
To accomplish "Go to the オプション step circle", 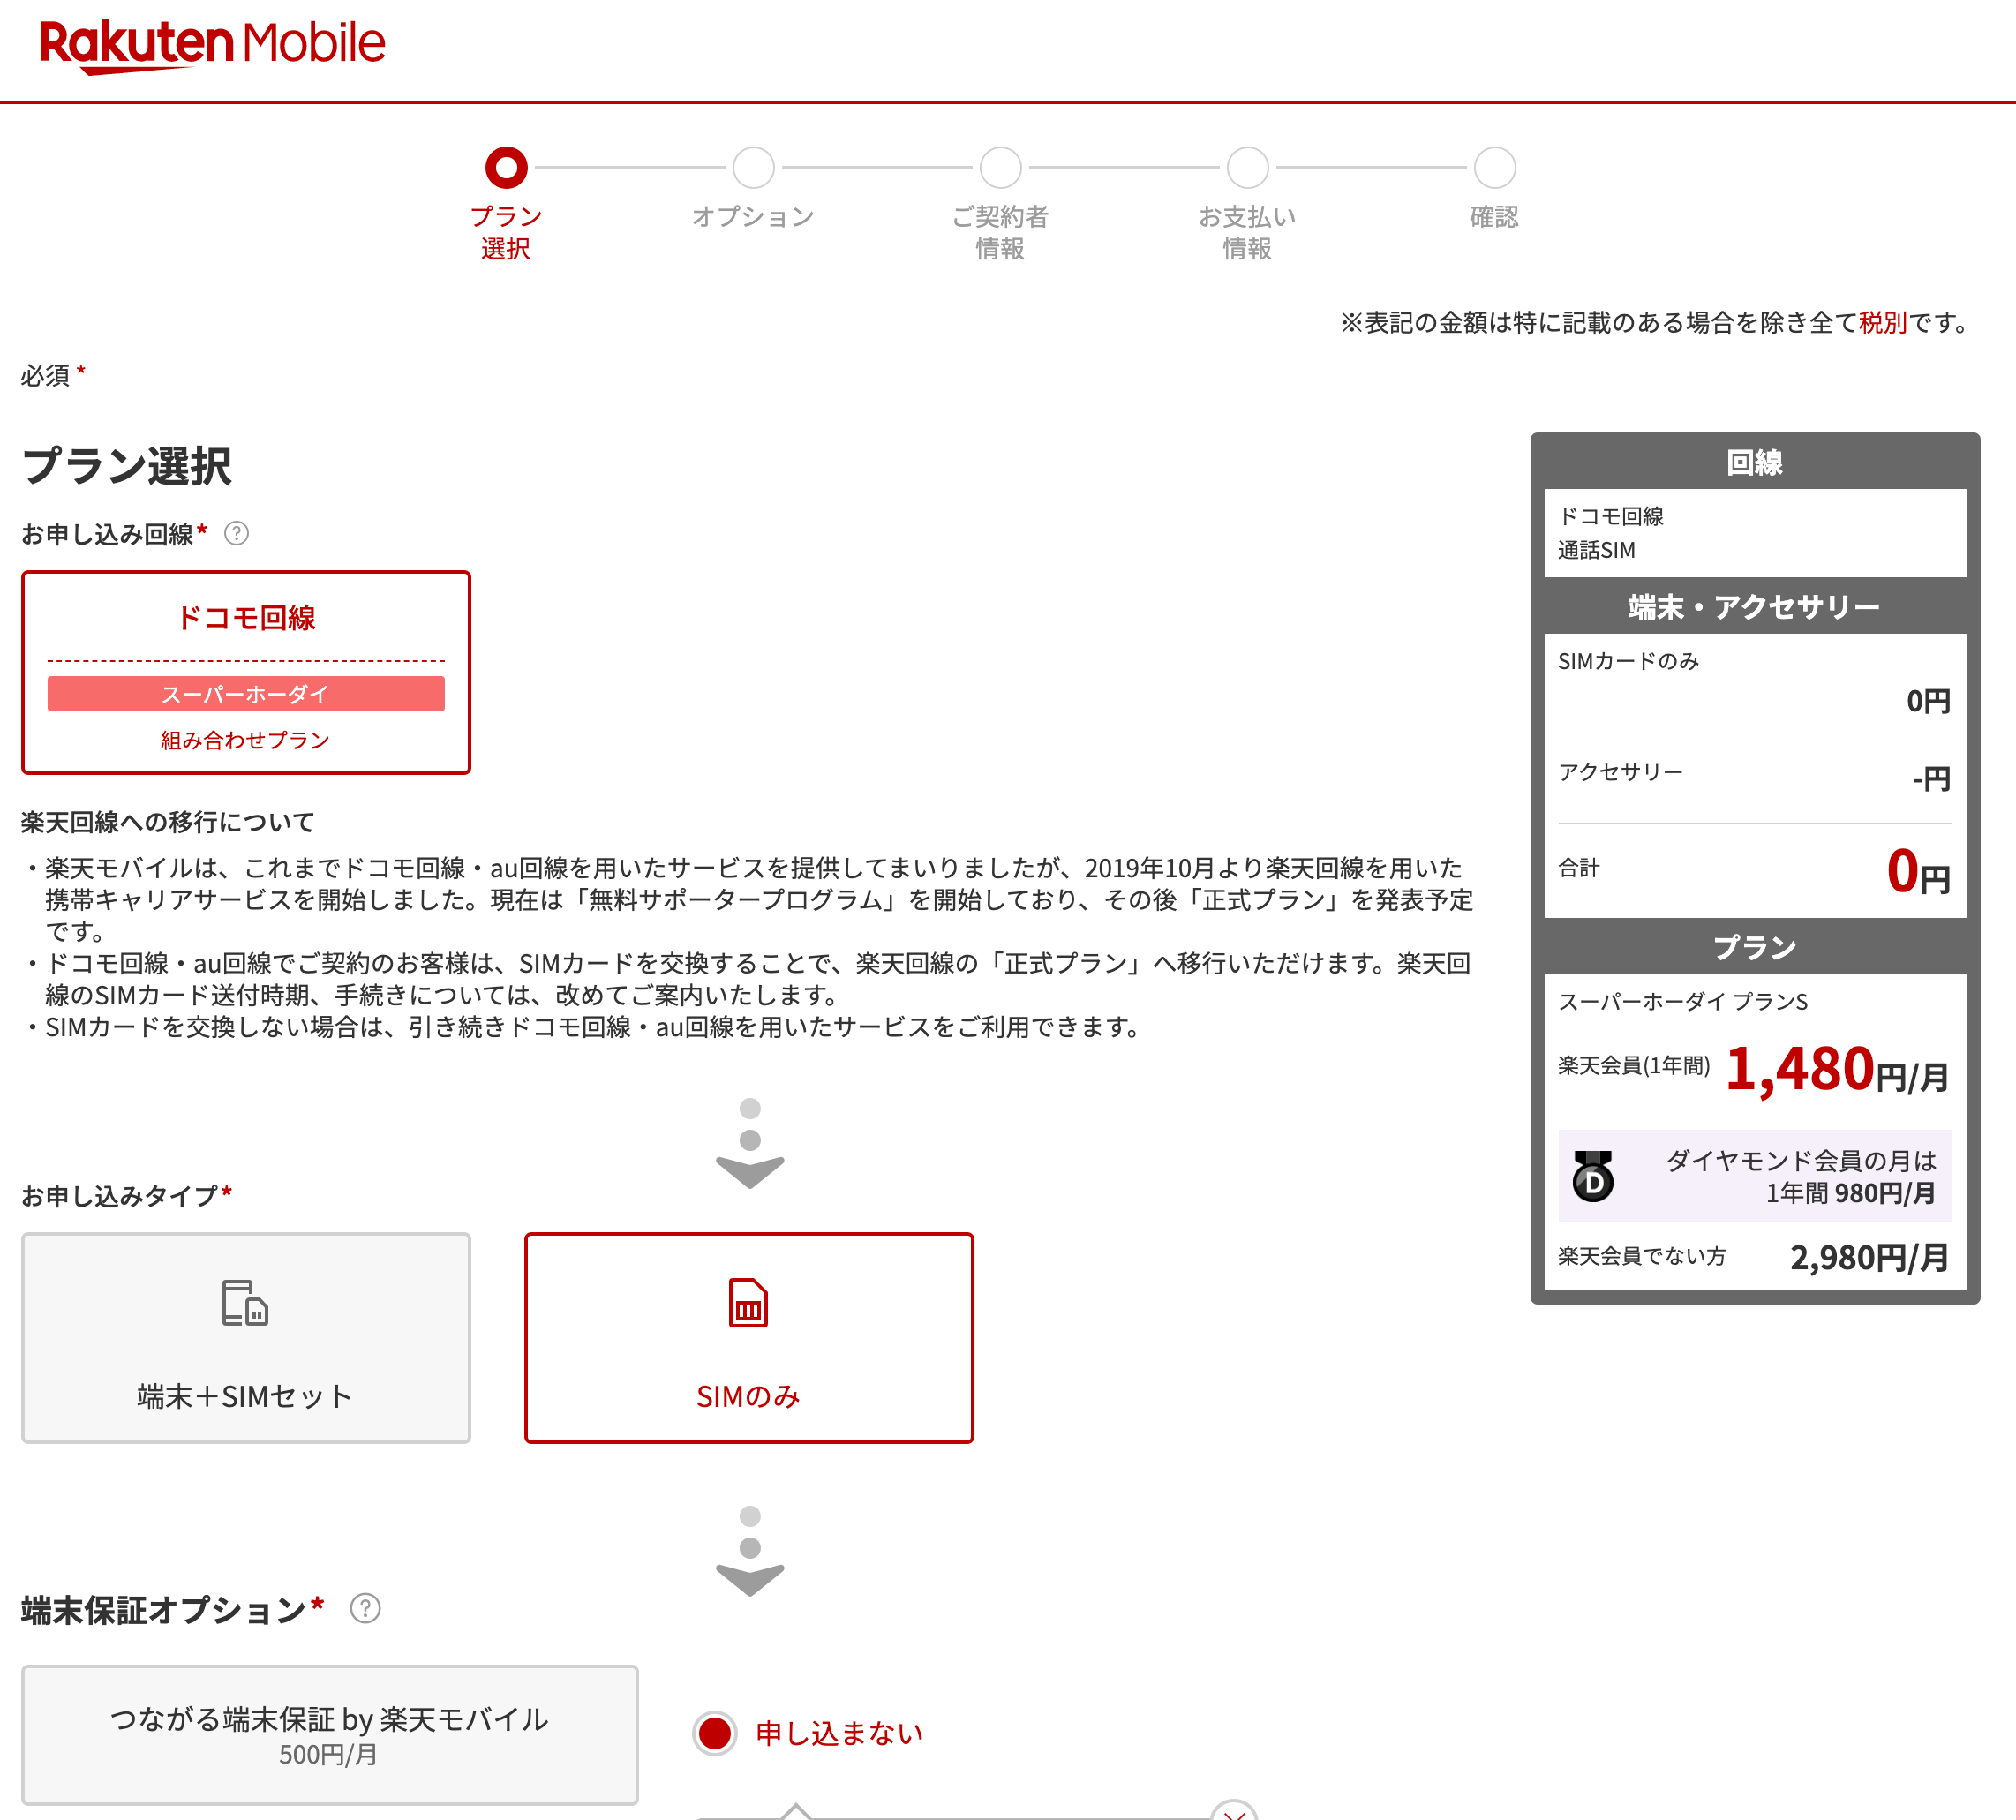I will pyautogui.click(x=753, y=168).
